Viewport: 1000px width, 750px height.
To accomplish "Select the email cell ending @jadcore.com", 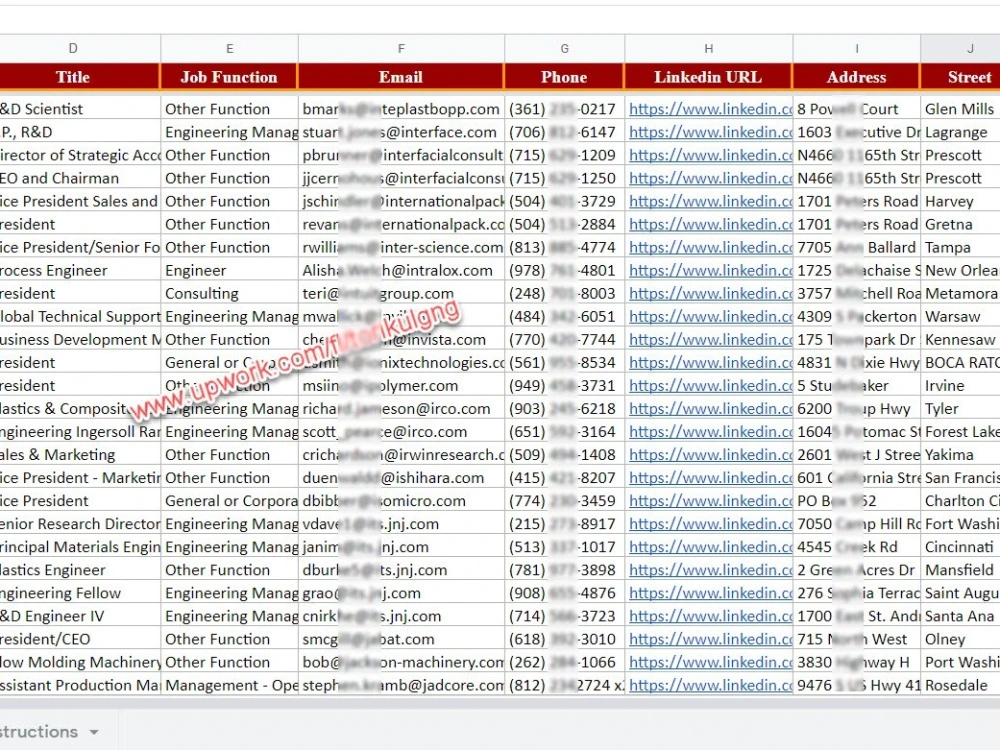I will coord(401,686).
